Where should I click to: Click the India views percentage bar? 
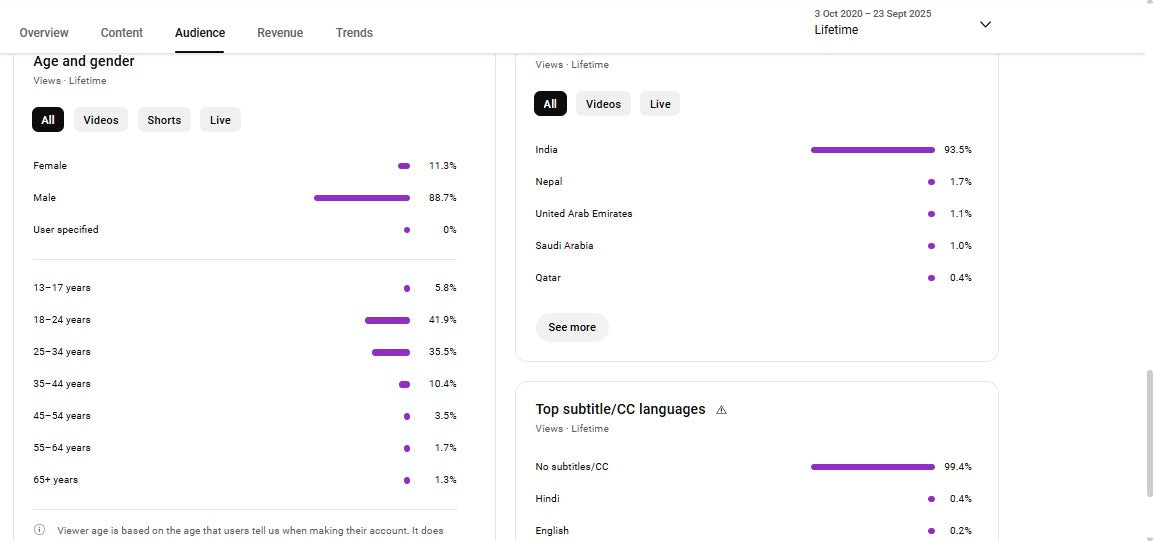coord(872,150)
